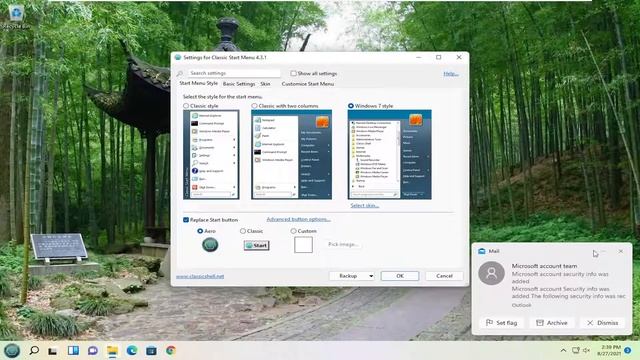Open Chat icon on taskbar
Viewport: 640px width, 360px height.
93,350
